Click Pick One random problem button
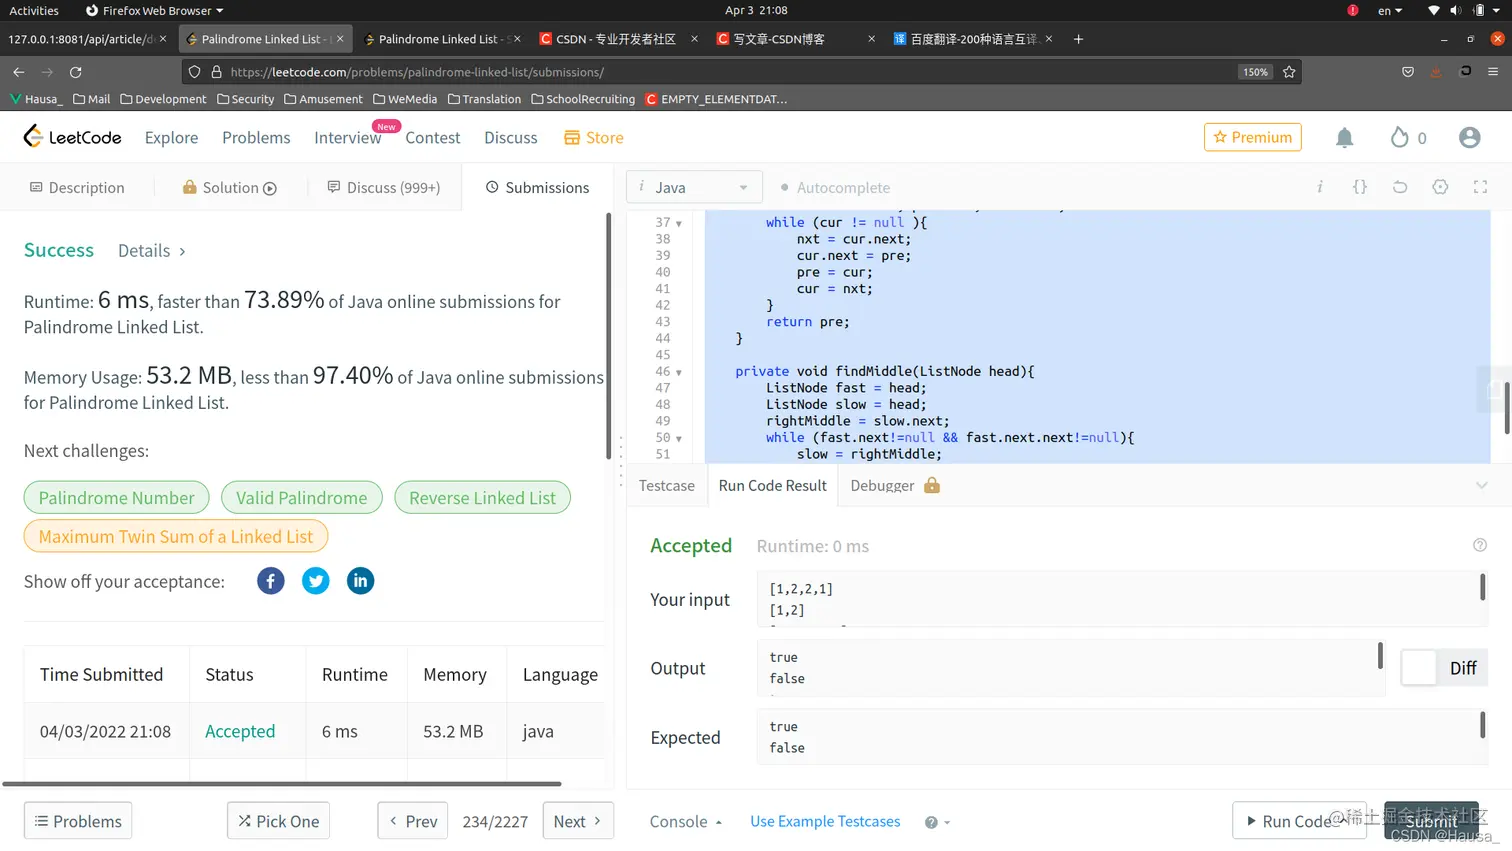The height and width of the screenshot is (851, 1512). point(278,821)
